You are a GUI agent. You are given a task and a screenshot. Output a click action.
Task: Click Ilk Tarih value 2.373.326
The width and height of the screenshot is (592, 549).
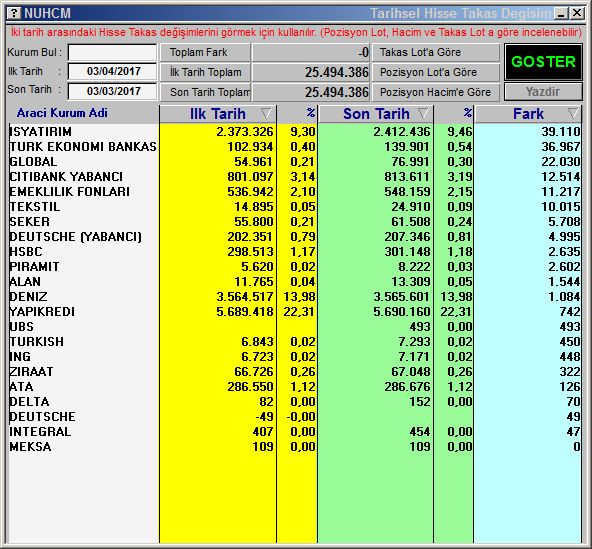(245, 132)
